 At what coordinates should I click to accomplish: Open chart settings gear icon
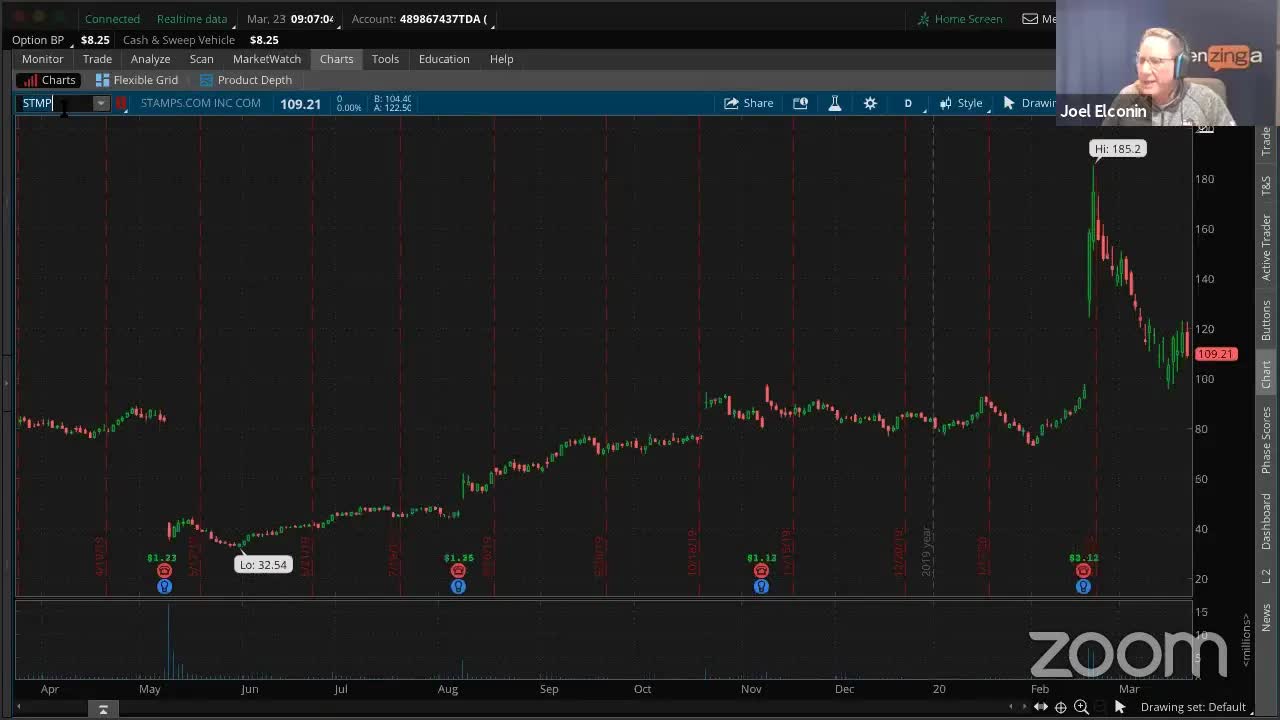[x=870, y=103]
